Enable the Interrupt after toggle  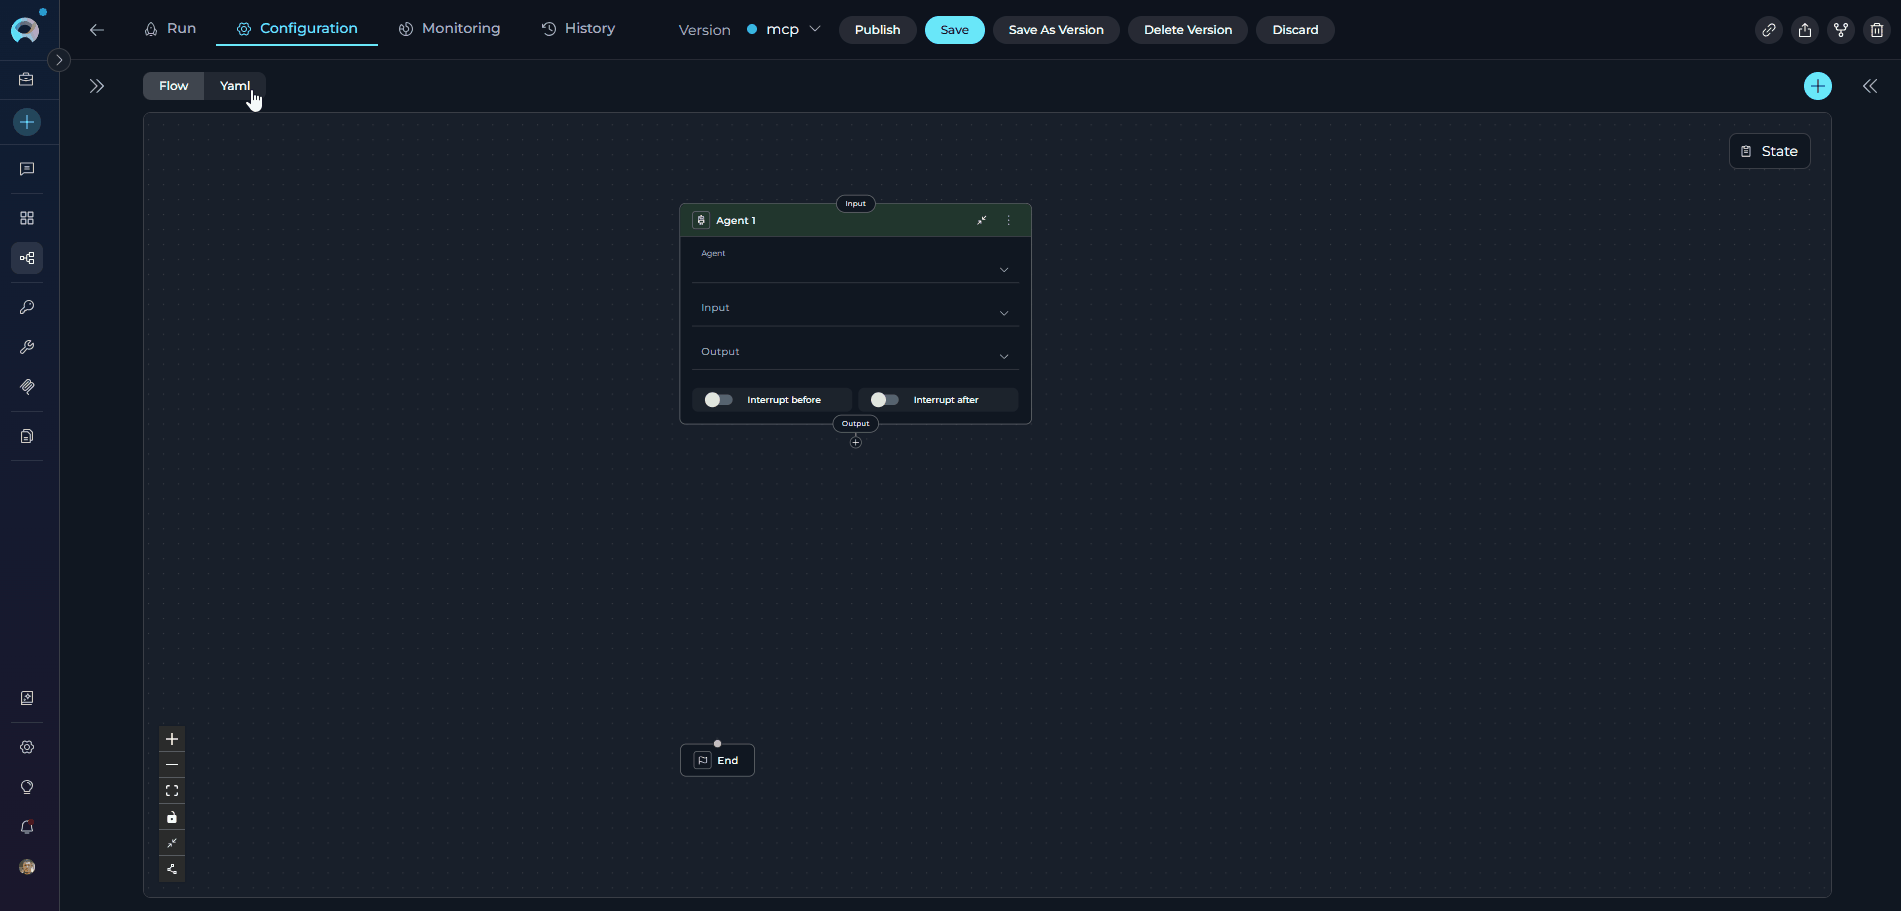click(884, 399)
